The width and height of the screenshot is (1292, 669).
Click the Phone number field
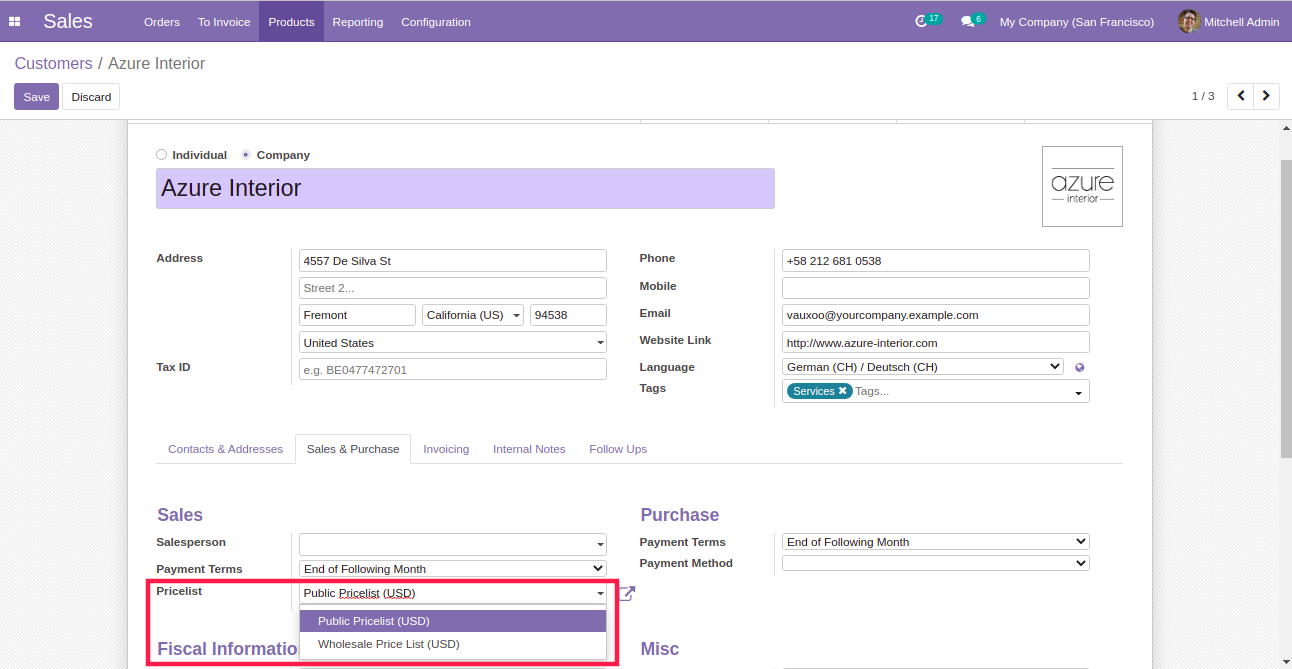point(935,261)
